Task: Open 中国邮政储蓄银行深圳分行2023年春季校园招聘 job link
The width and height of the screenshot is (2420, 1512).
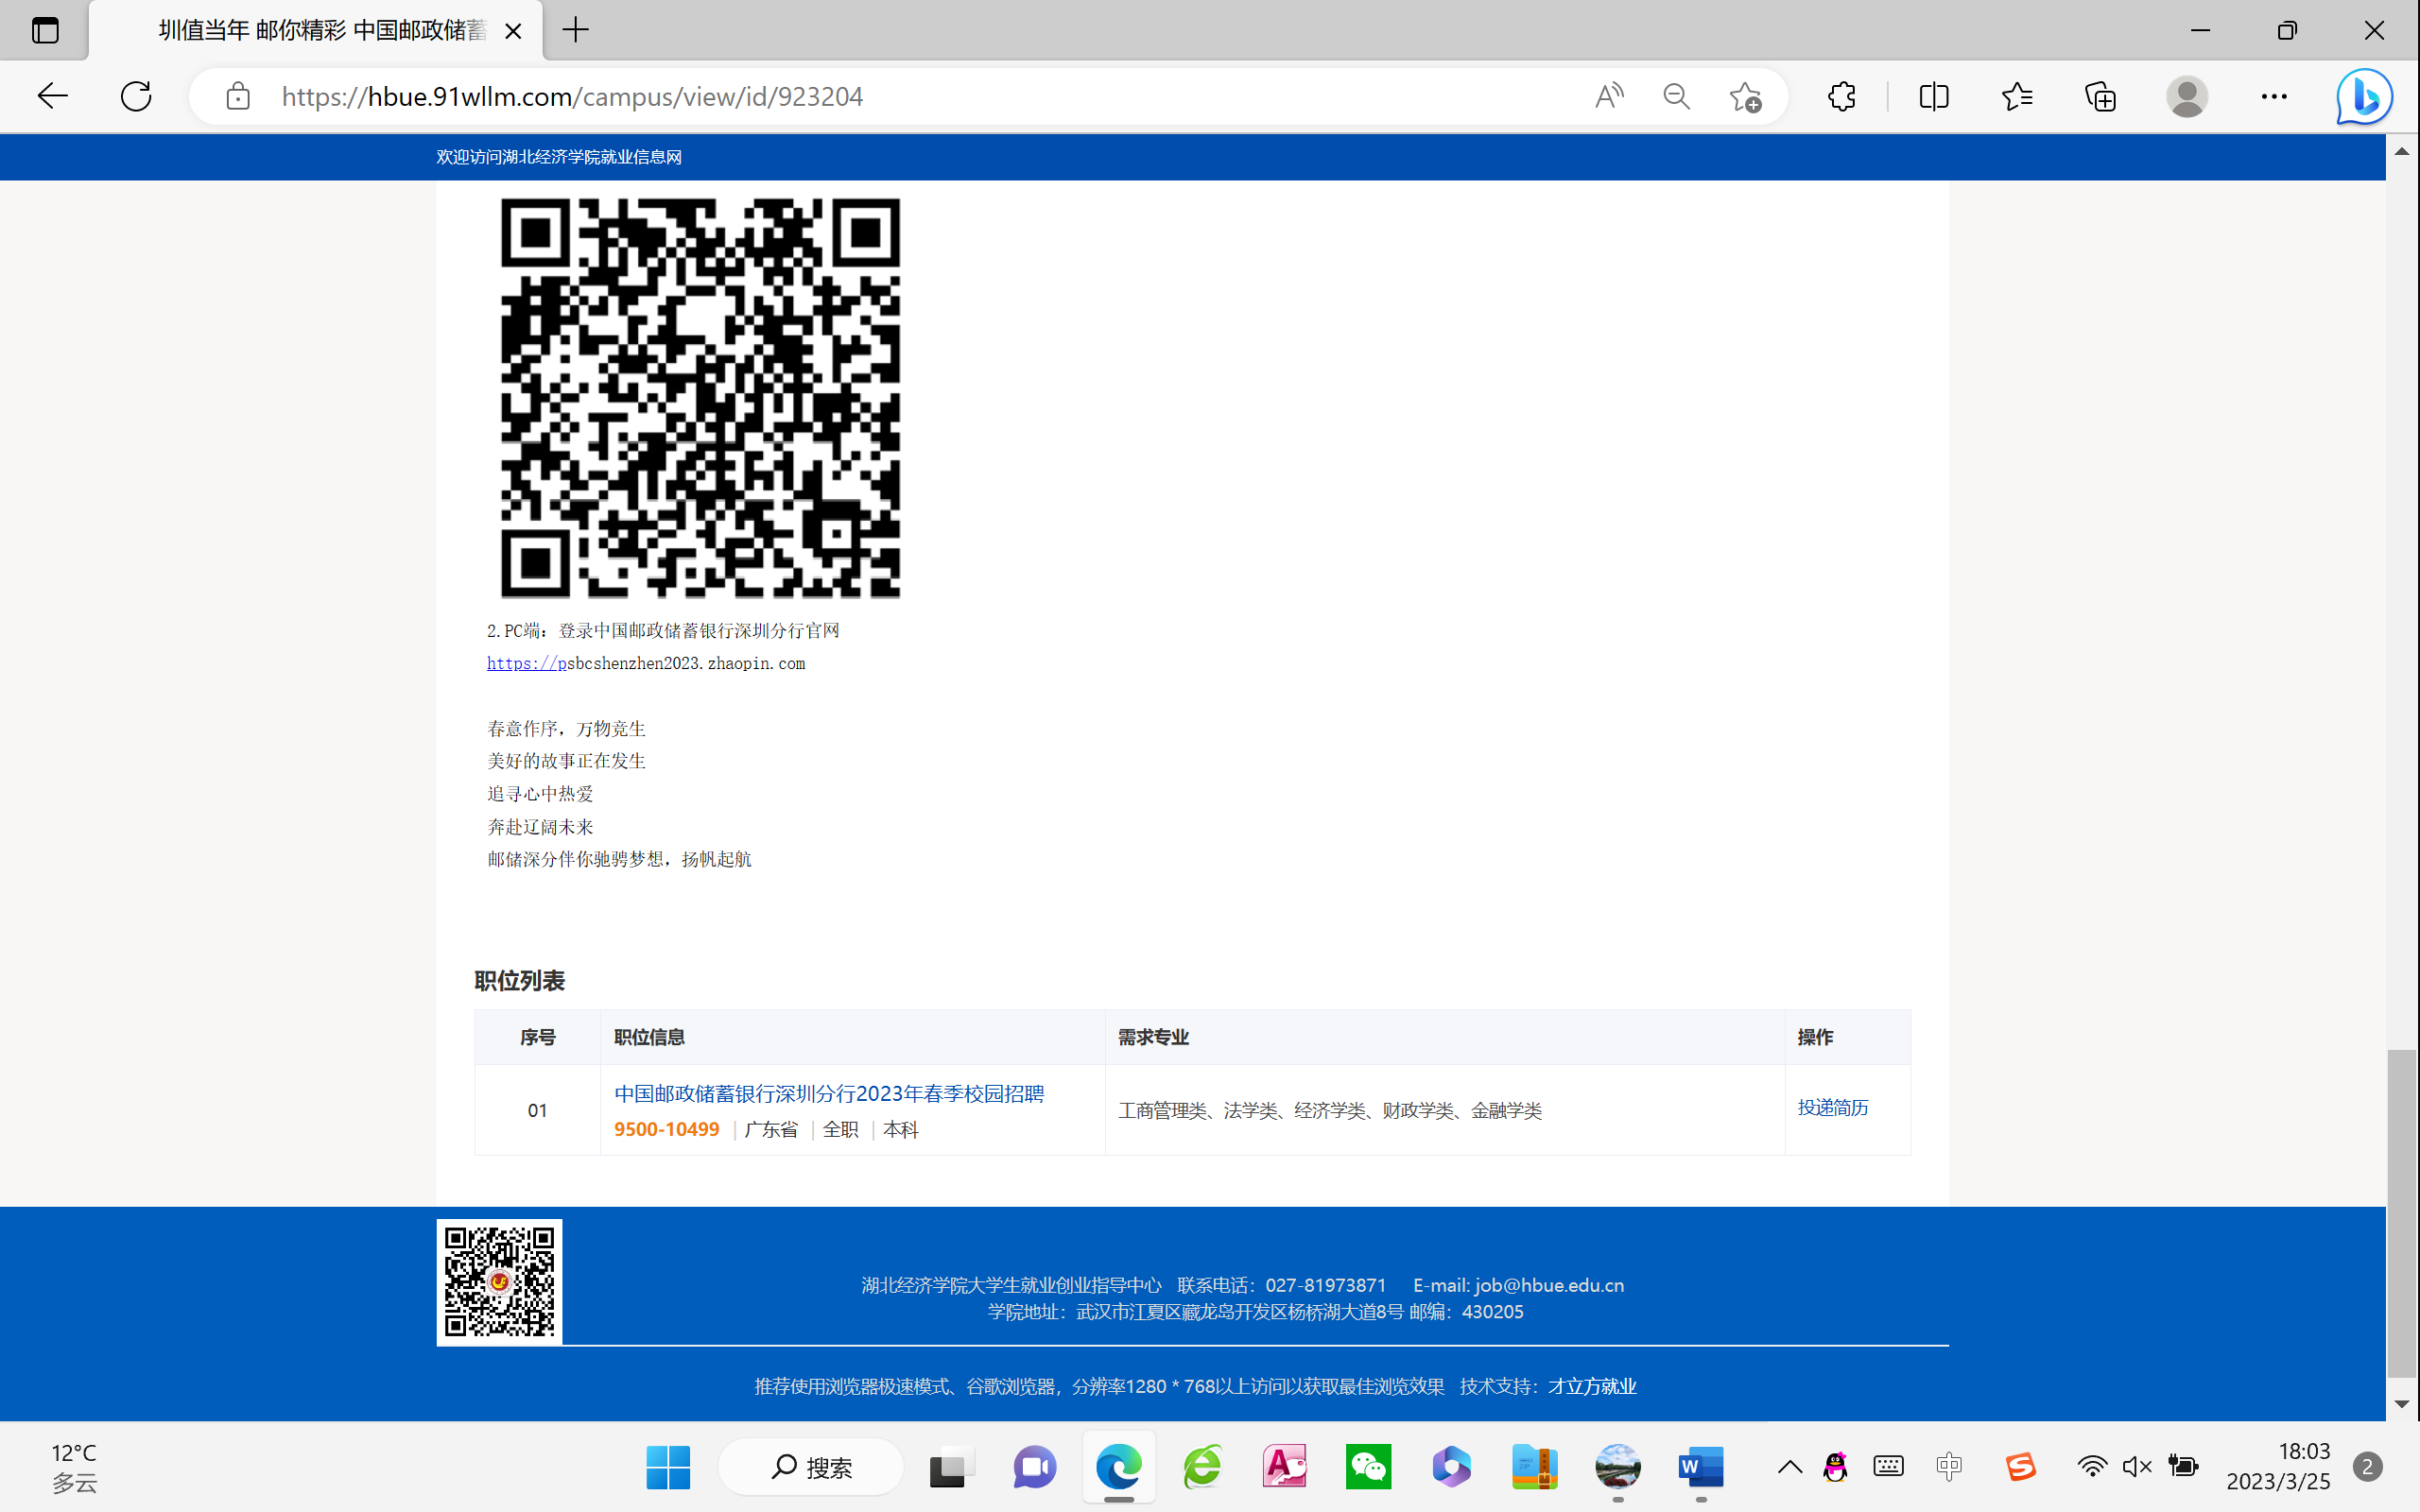Action: coord(828,1093)
